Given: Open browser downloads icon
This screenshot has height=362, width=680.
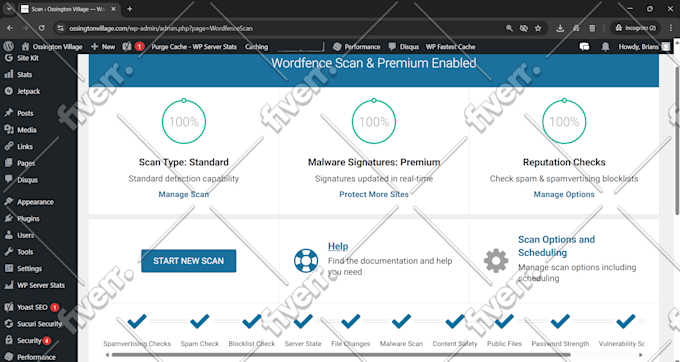Looking at the screenshot, I should pyautogui.click(x=560, y=28).
